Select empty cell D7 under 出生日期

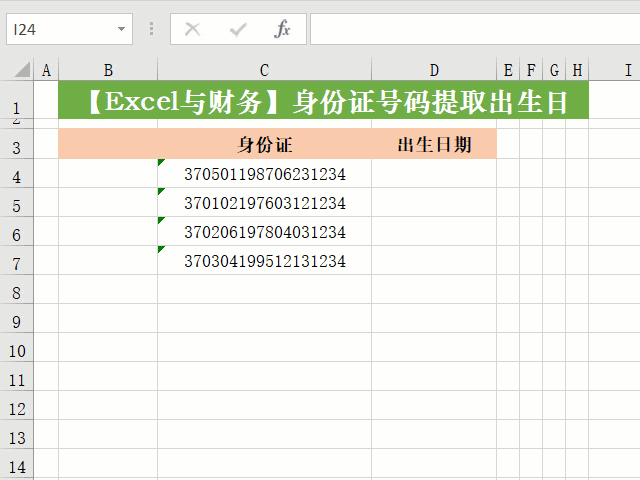coord(434,261)
